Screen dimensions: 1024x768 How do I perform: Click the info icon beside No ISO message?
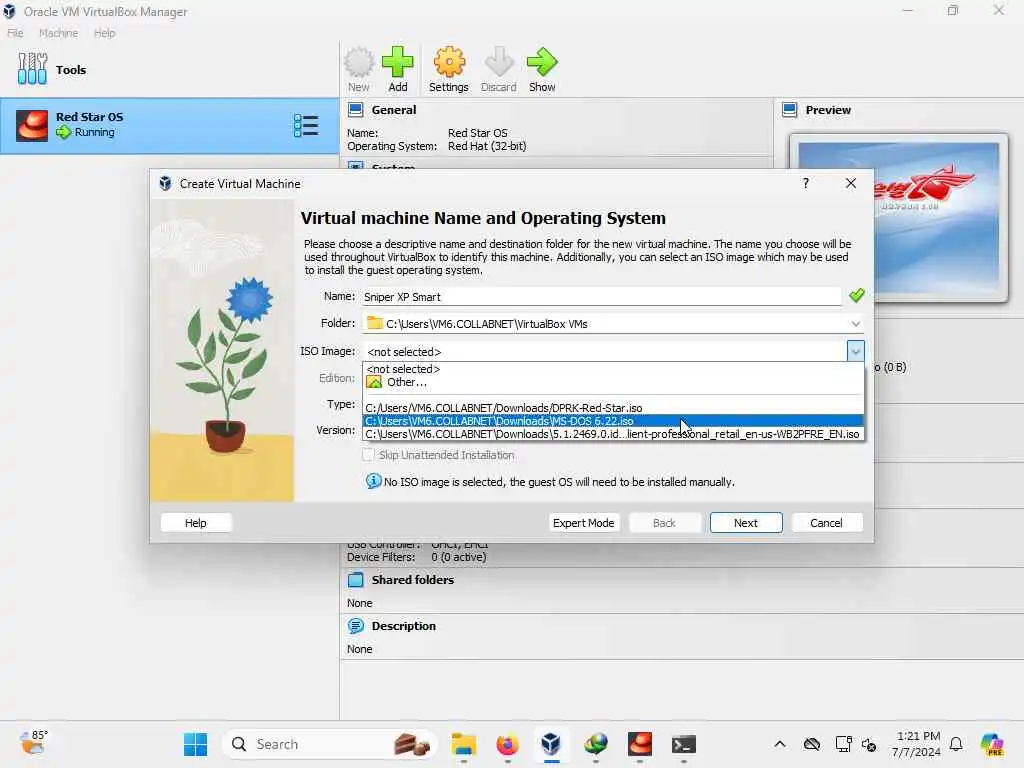click(374, 481)
